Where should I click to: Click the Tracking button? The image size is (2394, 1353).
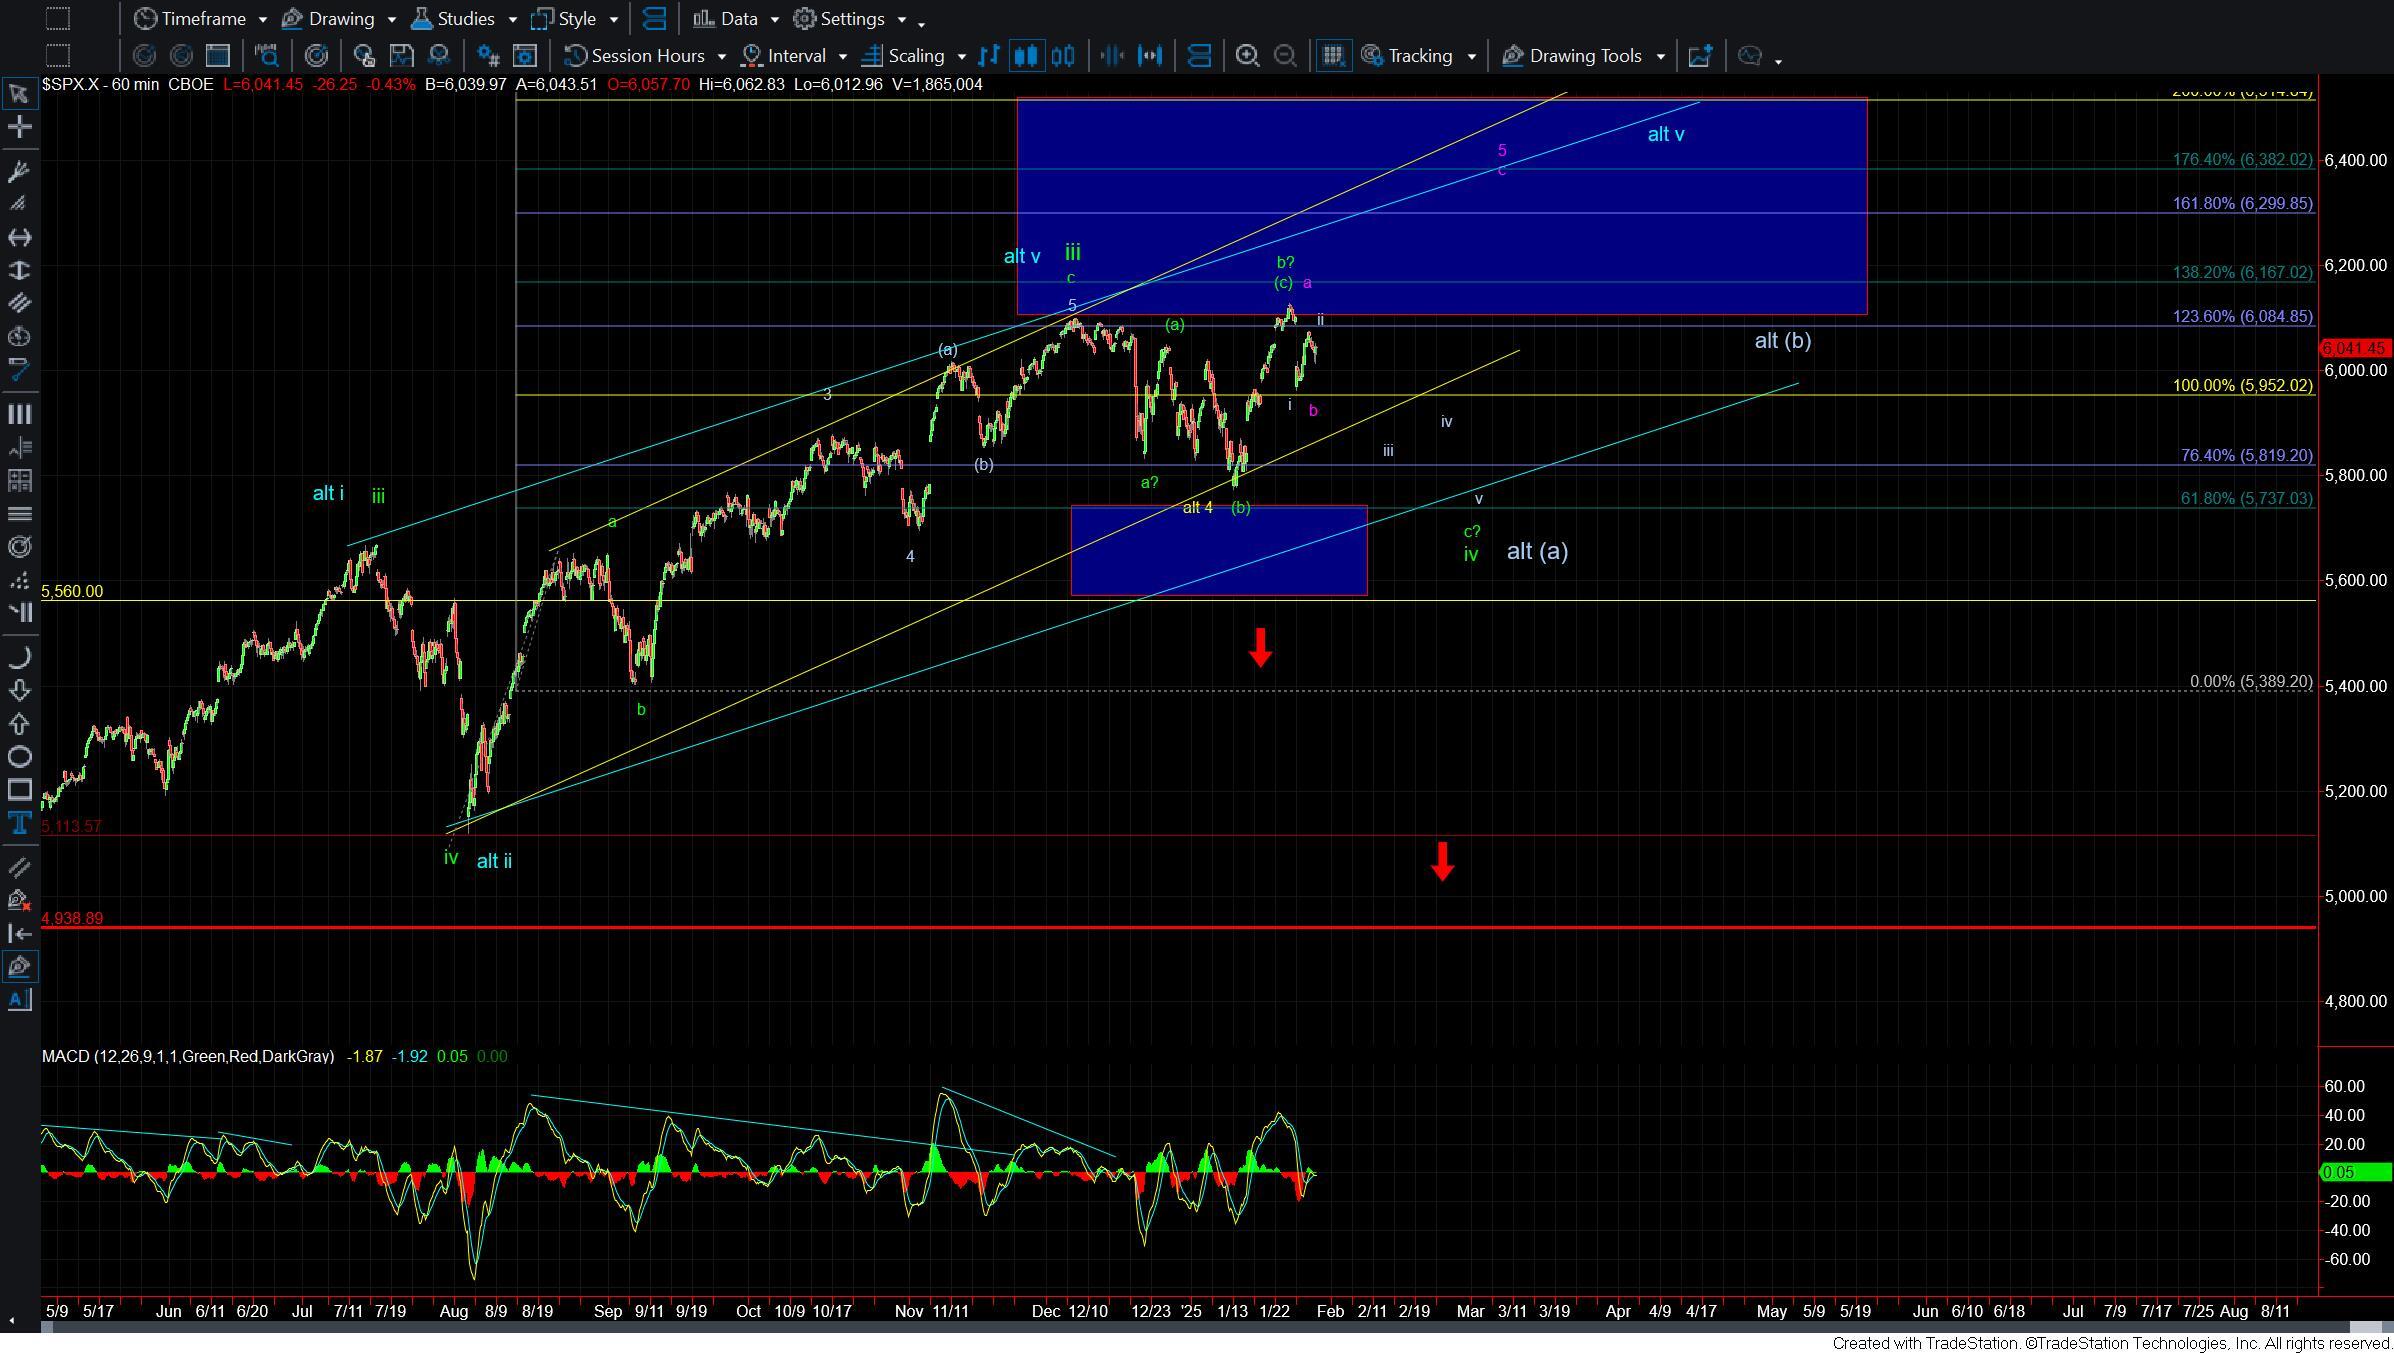pyautogui.click(x=1407, y=56)
